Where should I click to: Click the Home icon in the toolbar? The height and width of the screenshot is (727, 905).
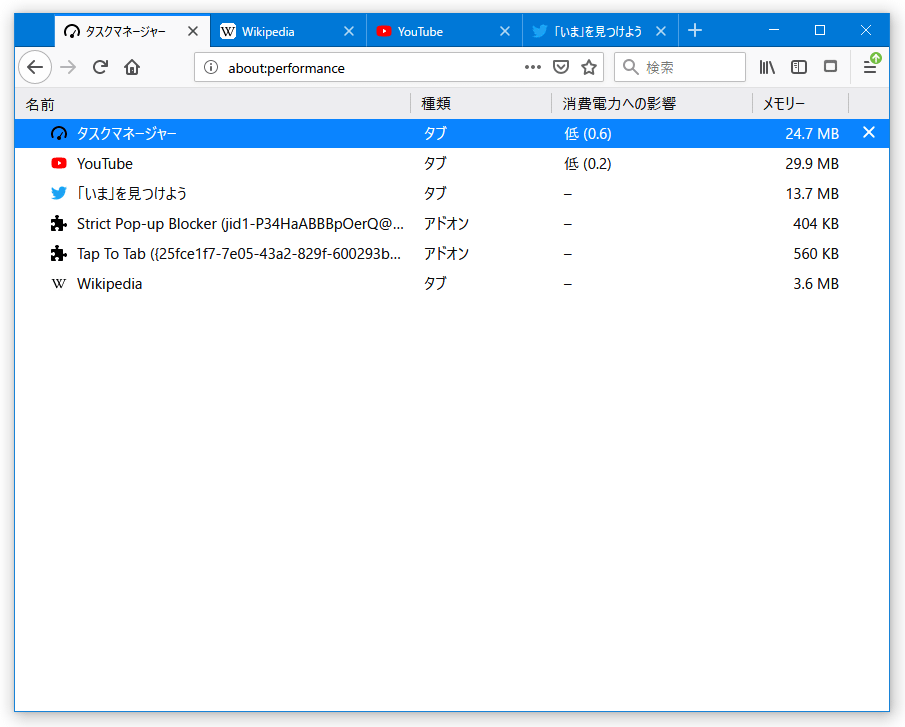coord(134,67)
